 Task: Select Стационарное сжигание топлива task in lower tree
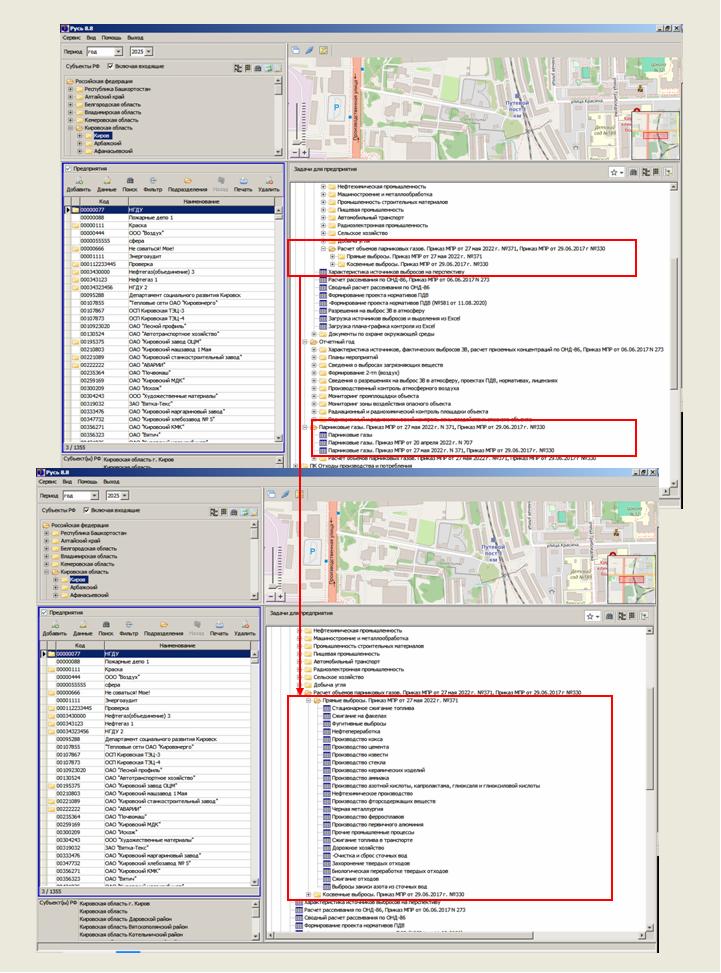[360, 709]
